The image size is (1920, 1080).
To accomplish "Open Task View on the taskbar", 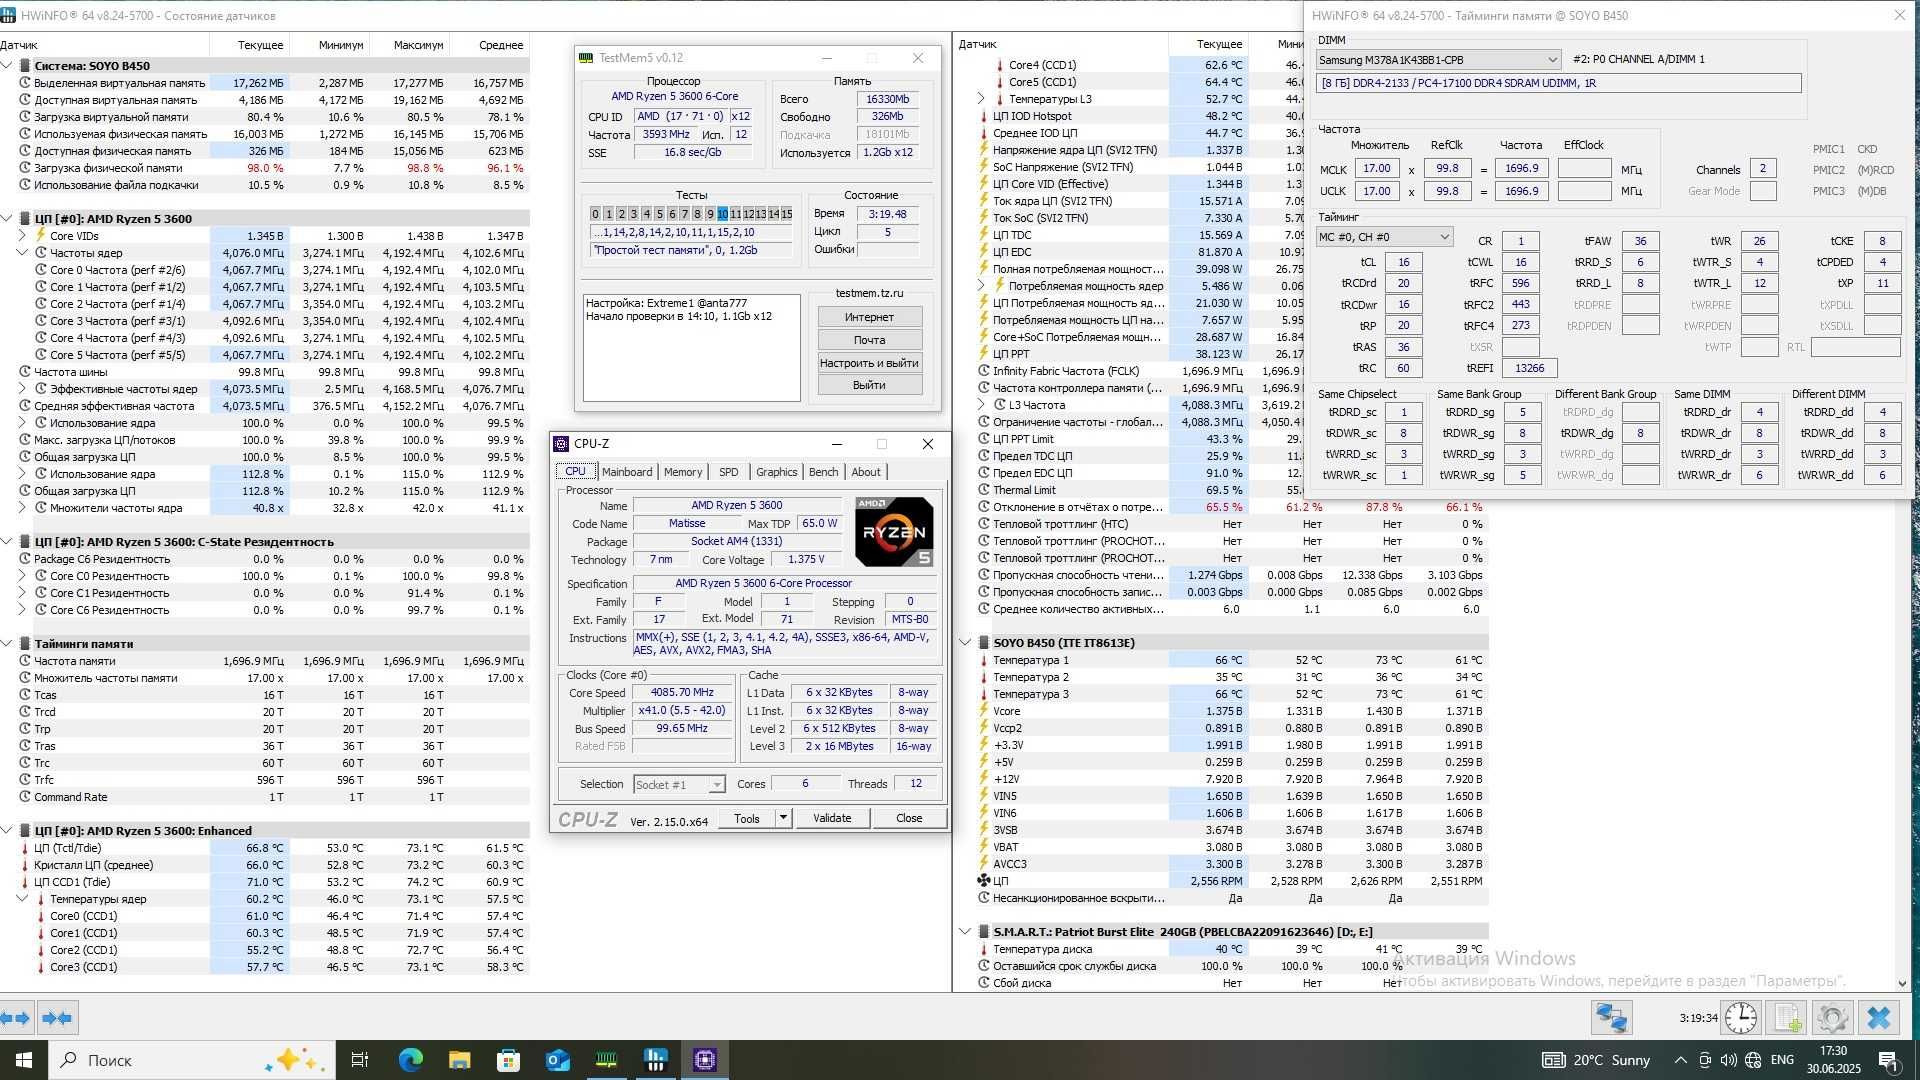I will 360,1060.
